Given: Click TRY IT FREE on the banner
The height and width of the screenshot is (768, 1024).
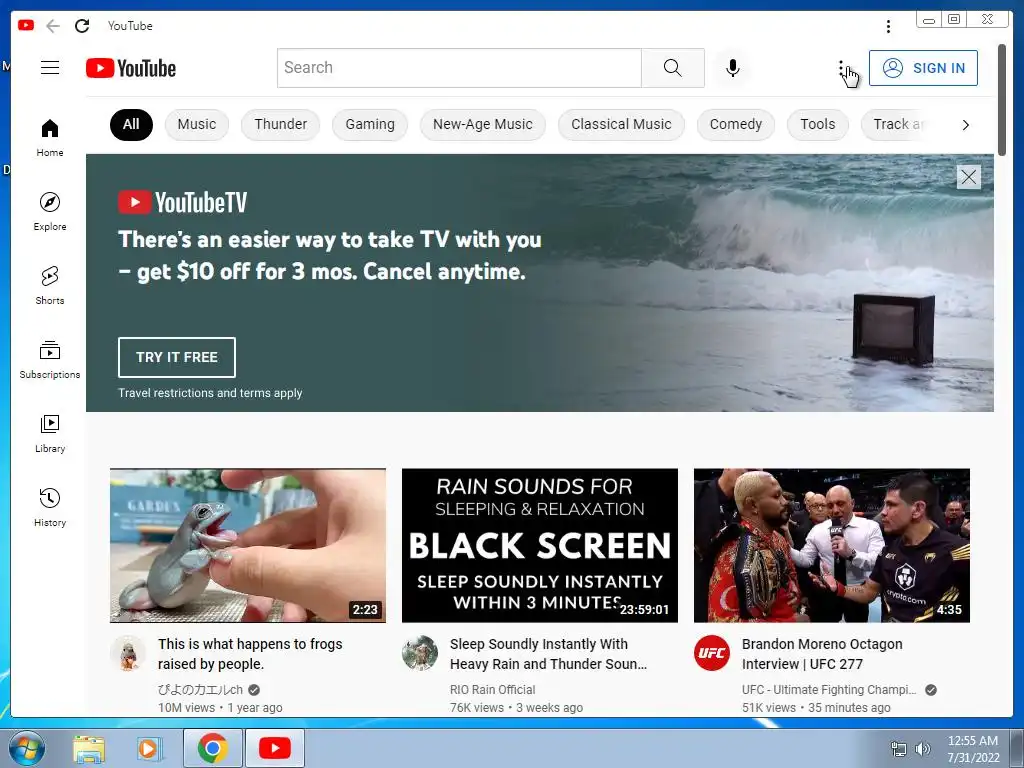Looking at the screenshot, I should (177, 357).
